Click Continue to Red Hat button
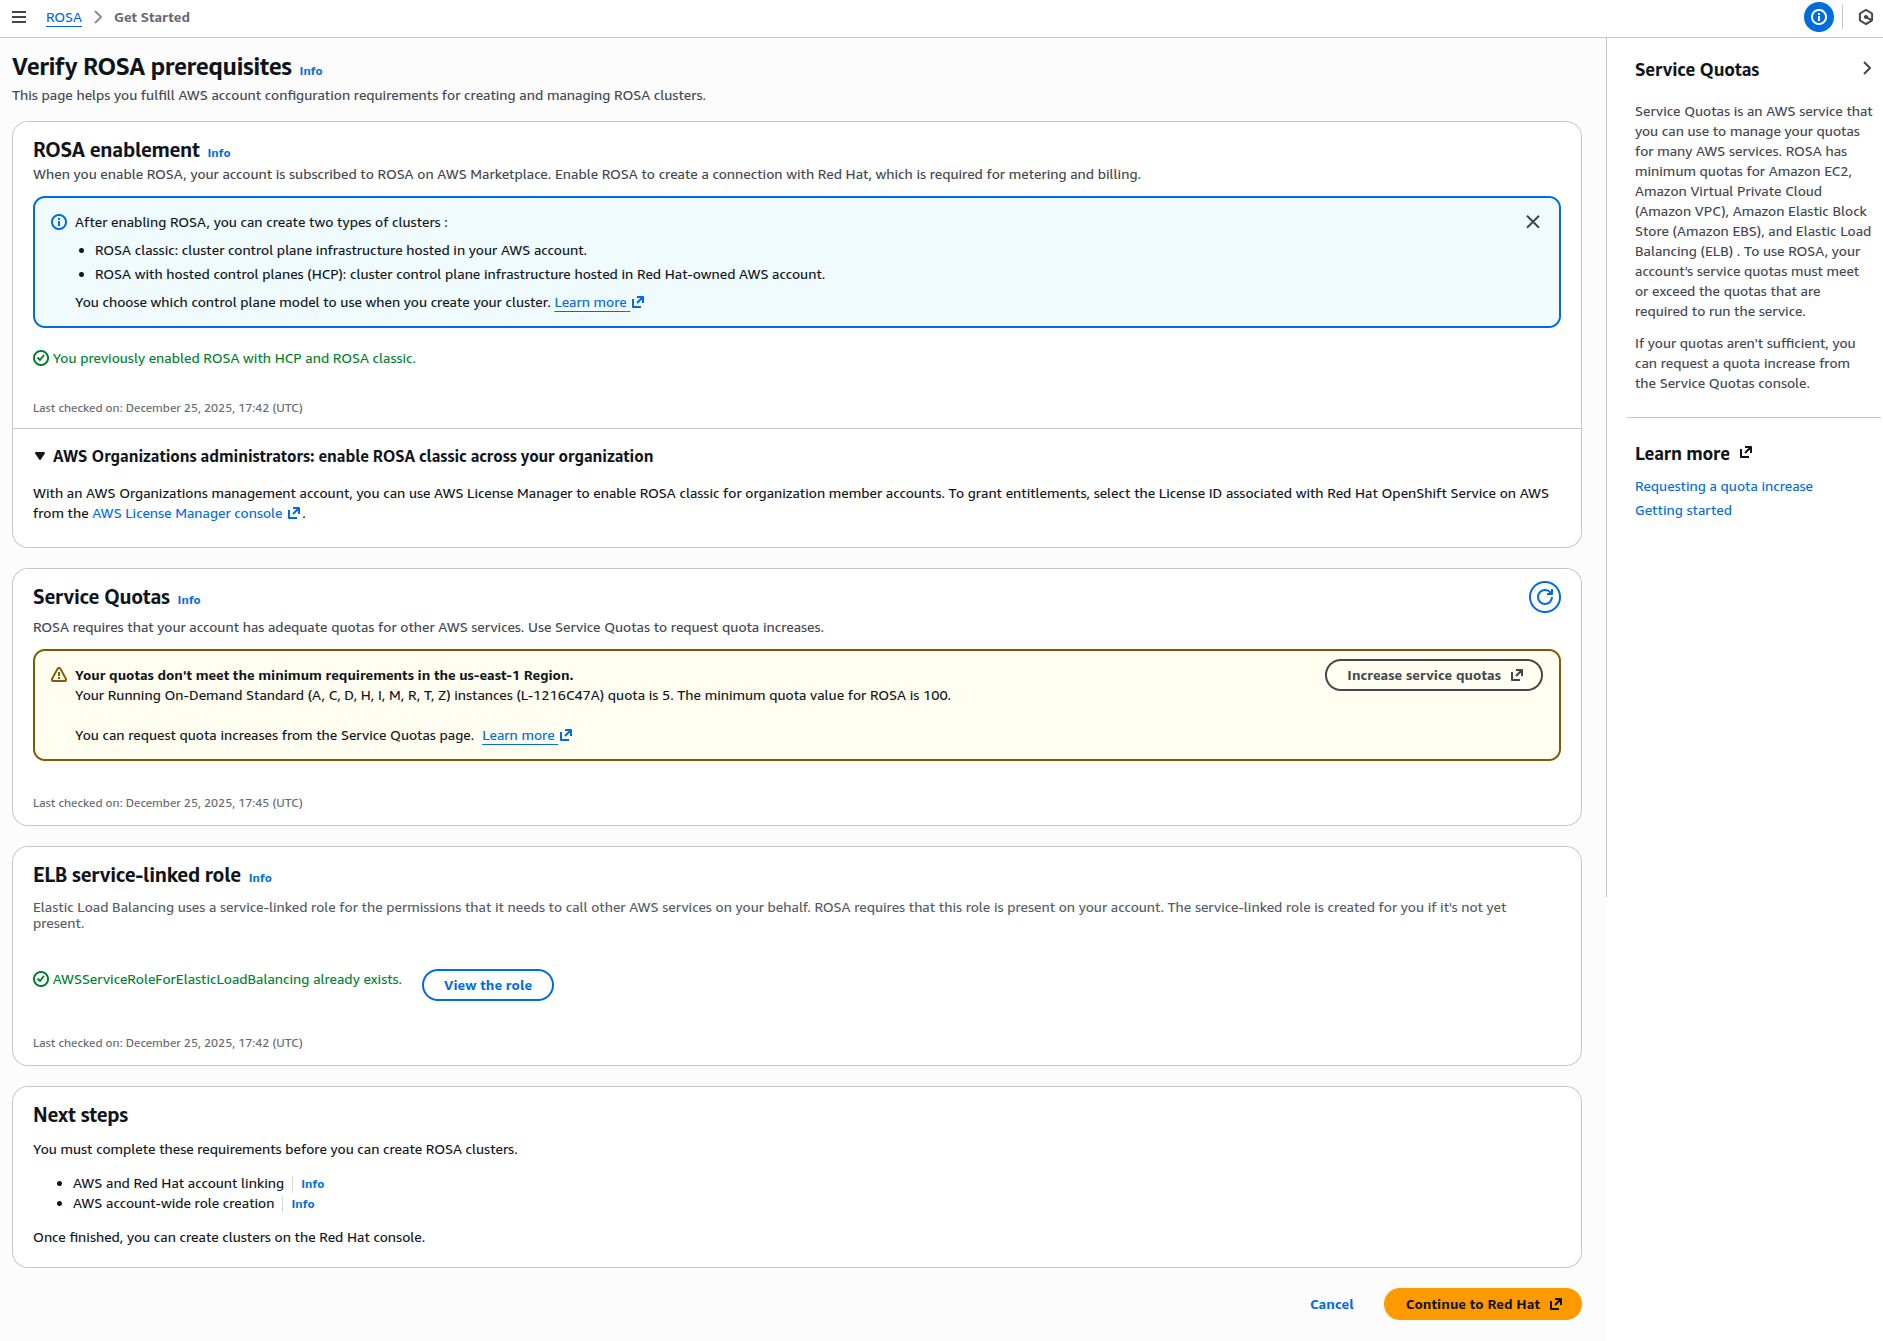The width and height of the screenshot is (1883, 1341). 1482,1304
